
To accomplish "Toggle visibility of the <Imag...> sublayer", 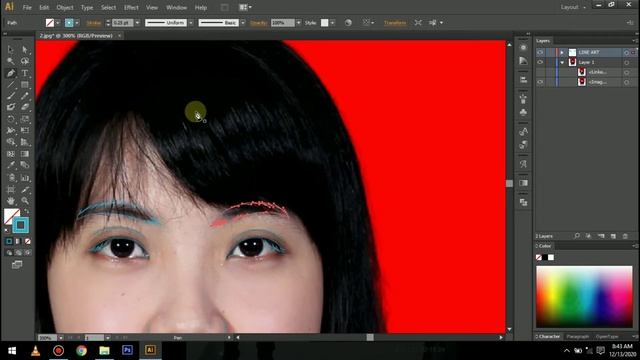I will click(x=540, y=82).
